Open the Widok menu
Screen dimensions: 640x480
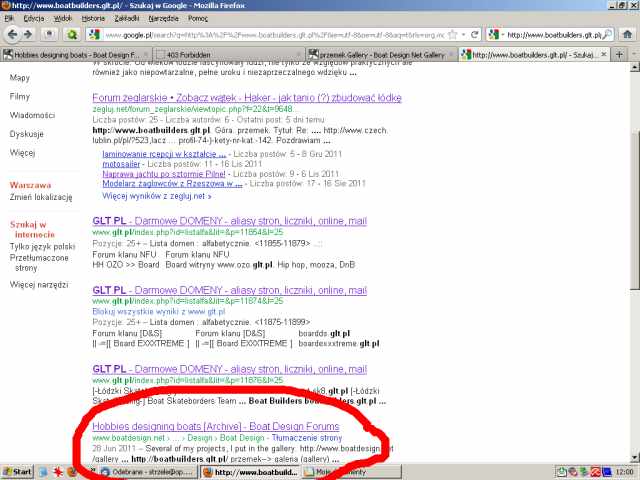click(x=62, y=18)
